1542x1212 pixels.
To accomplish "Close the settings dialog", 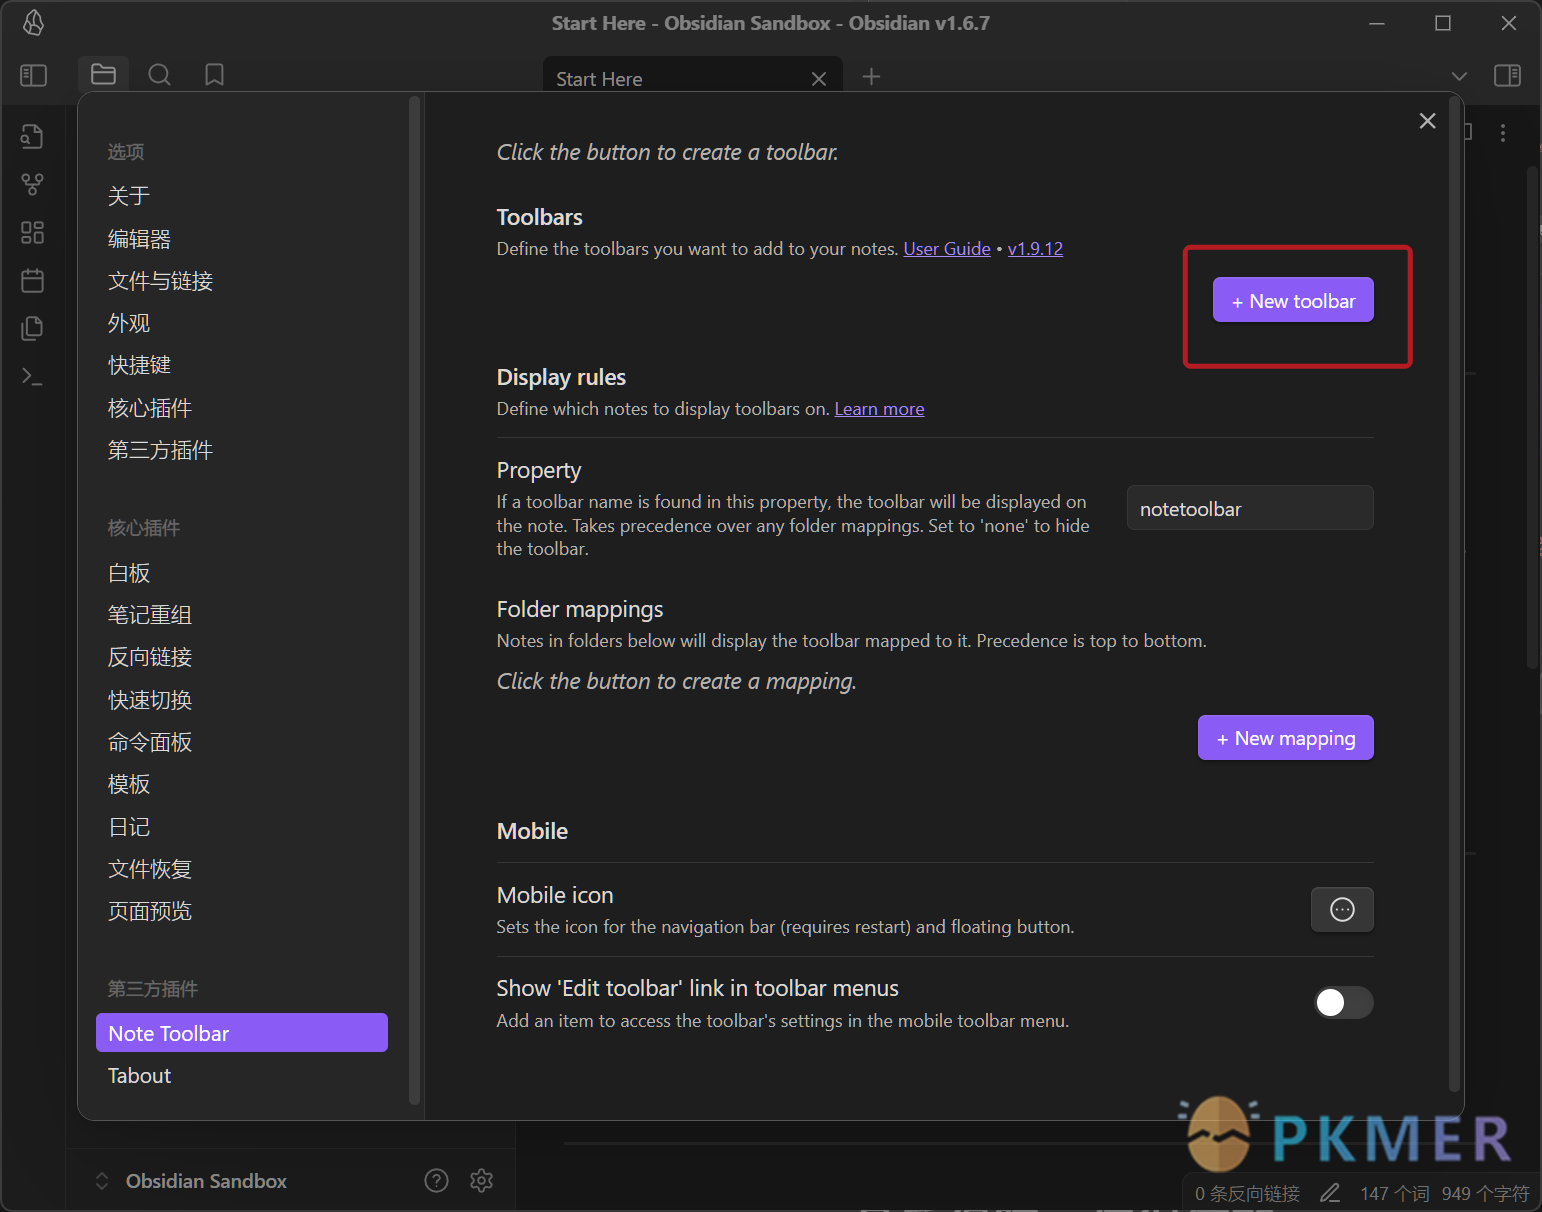I will (1427, 121).
